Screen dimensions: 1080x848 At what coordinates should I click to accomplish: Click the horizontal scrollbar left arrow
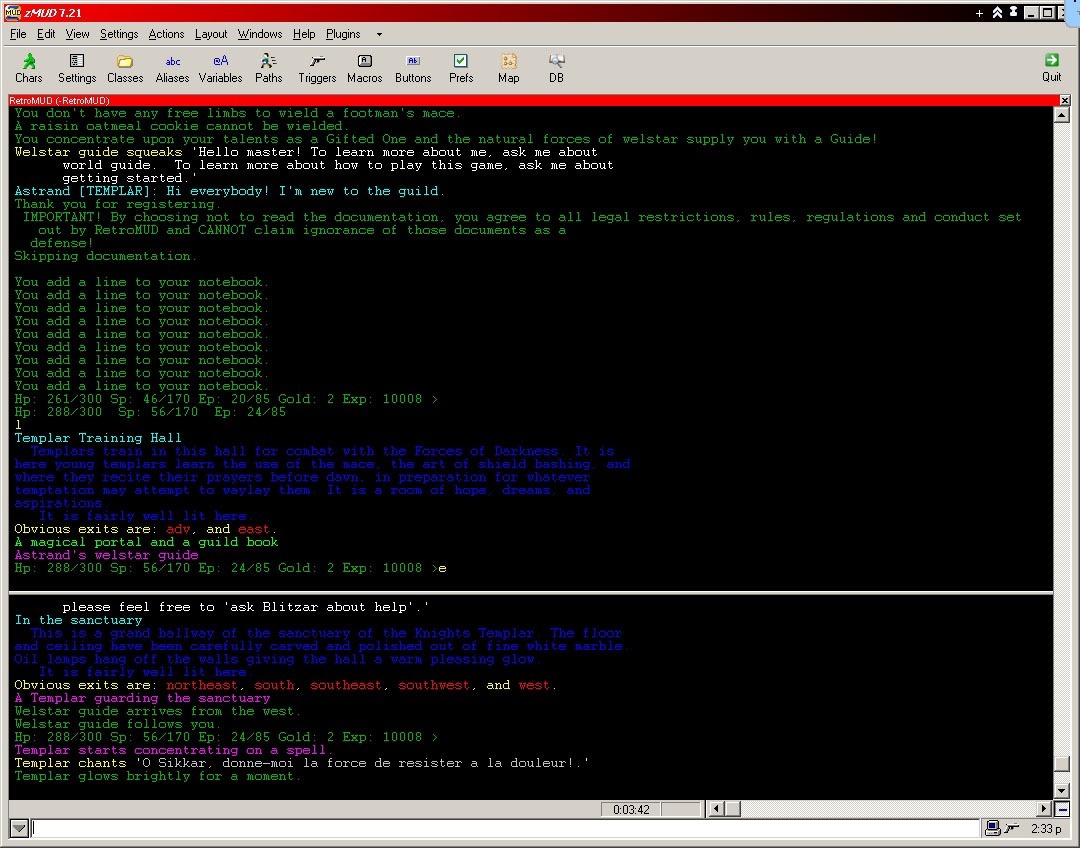tap(715, 809)
